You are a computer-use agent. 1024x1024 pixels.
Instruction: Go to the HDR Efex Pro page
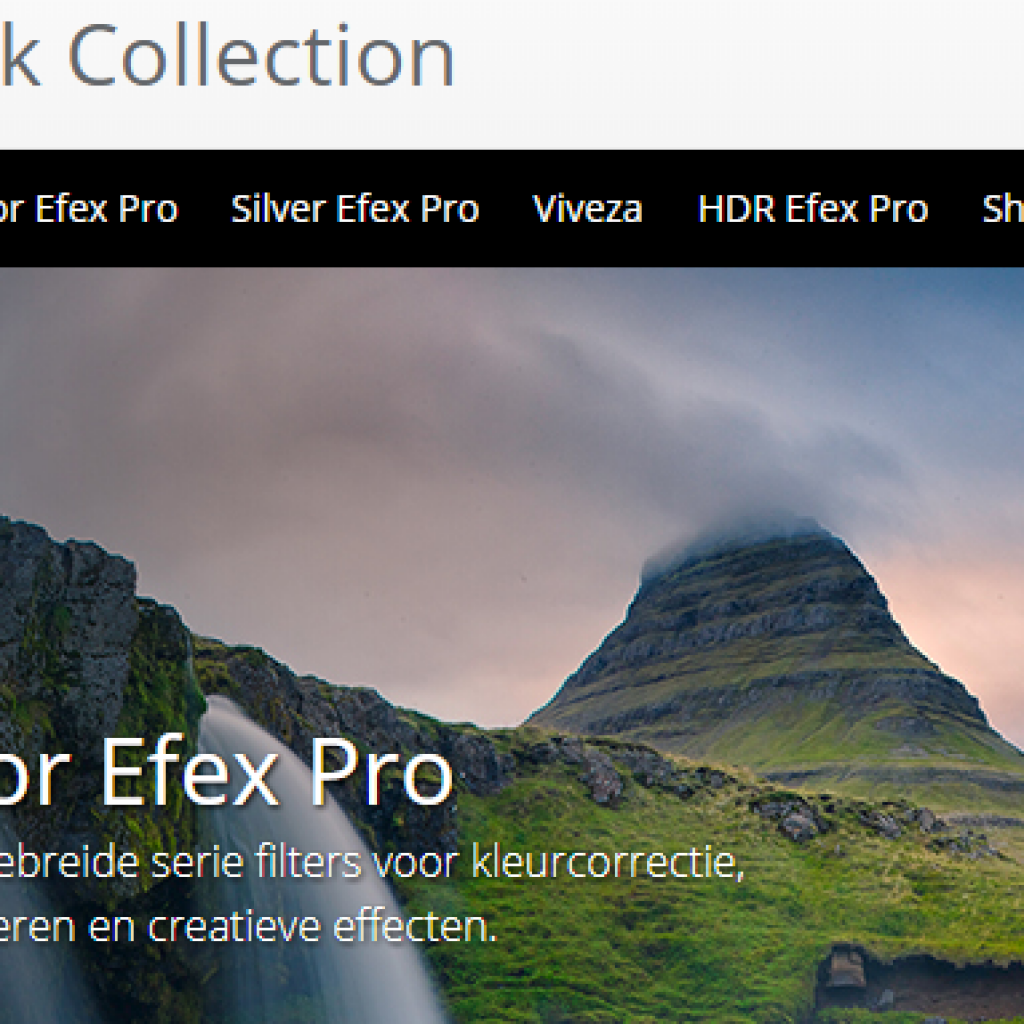(x=812, y=209)
